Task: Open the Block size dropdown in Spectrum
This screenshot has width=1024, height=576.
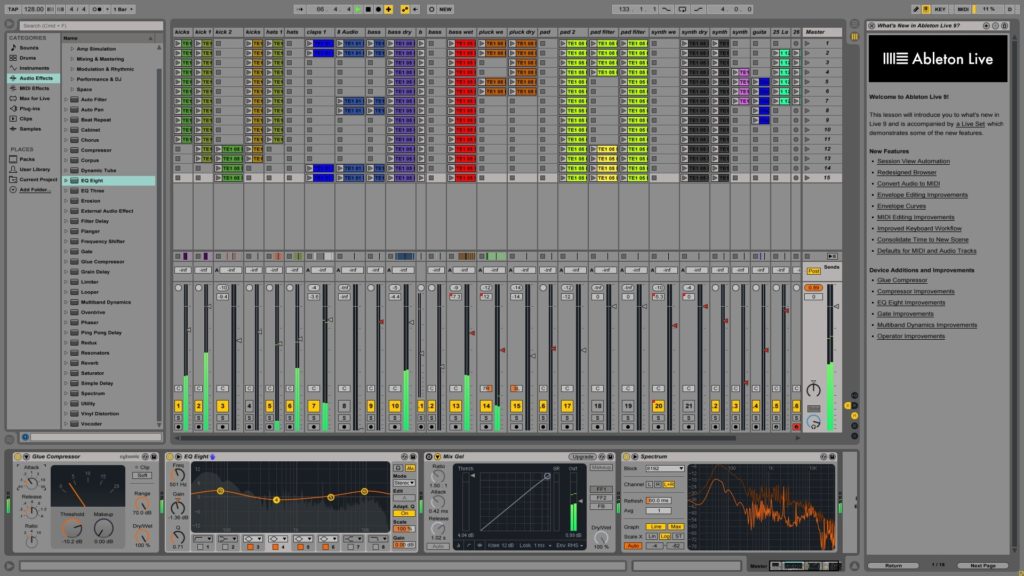Action: point(664,468)
